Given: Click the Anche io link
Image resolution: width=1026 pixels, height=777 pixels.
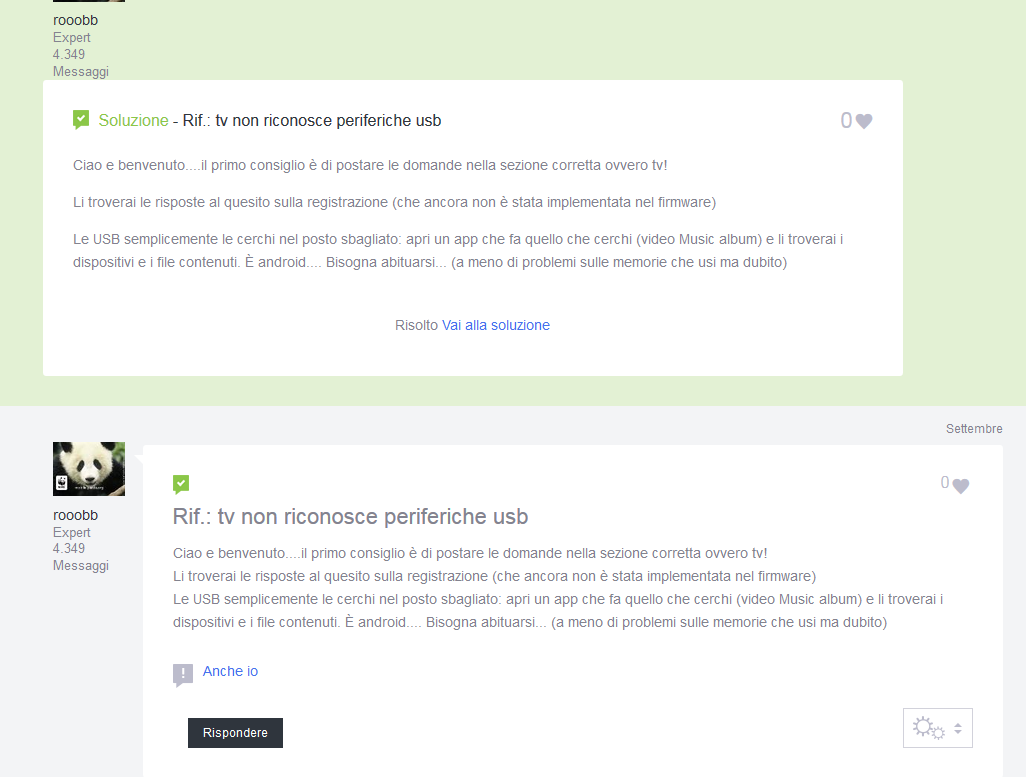Looking at the screenshot, I should coord(230,671).
